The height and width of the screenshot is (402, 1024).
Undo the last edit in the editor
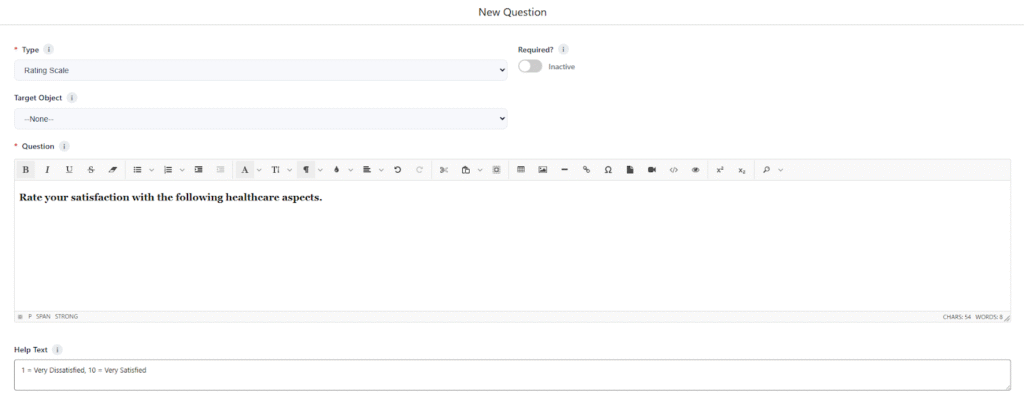click(398, 170)
